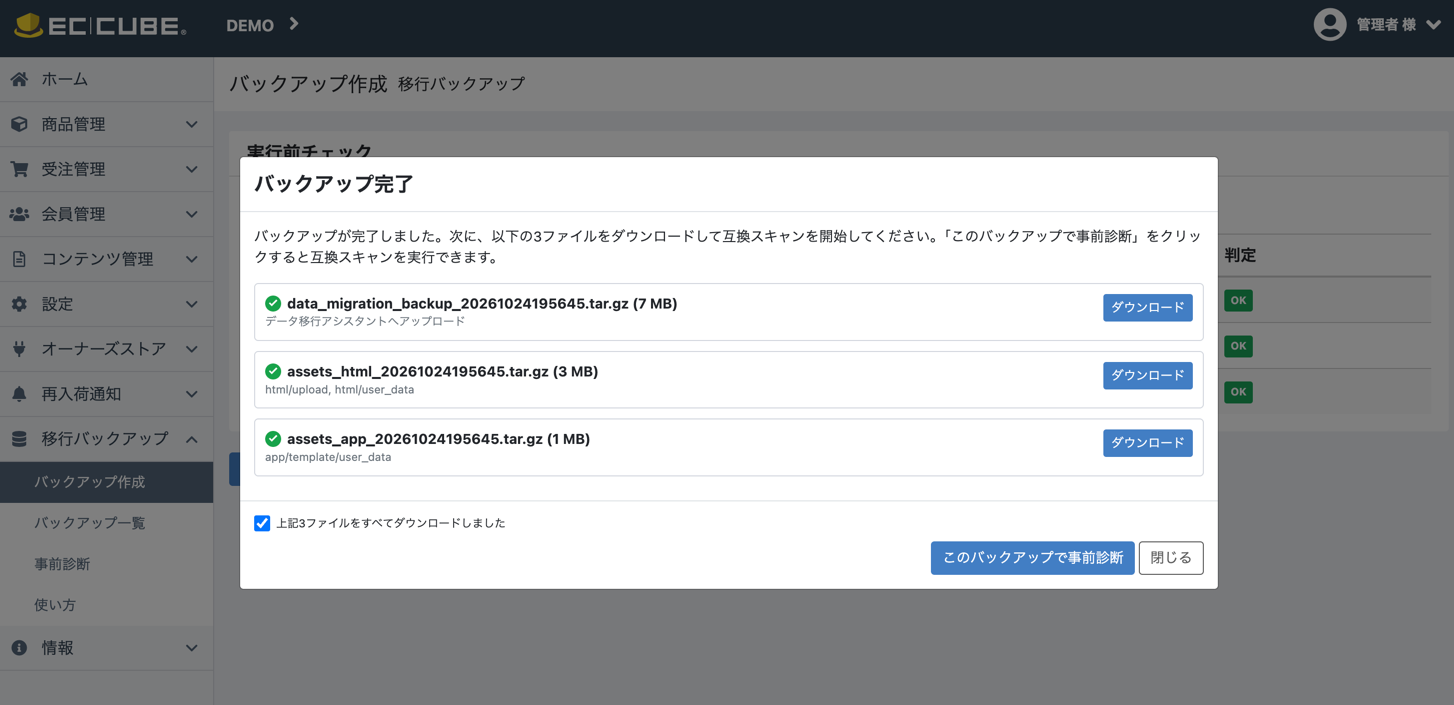Open the 管理者 様 dropdown arrow
Viewport: 1454px width, 705px height.
pyautogui.click(x=1433, y=25)
